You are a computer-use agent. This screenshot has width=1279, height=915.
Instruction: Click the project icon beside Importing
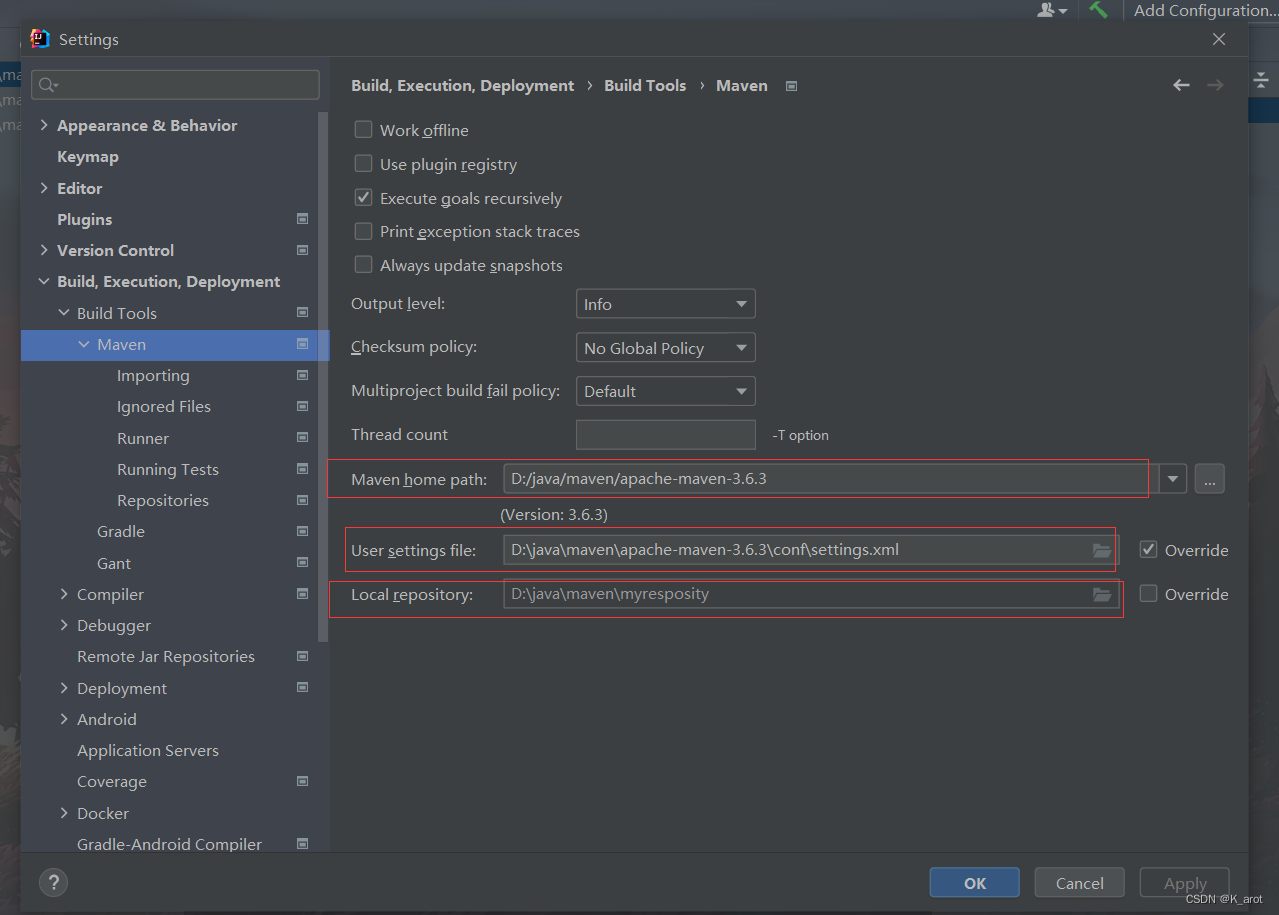[303, 375]
